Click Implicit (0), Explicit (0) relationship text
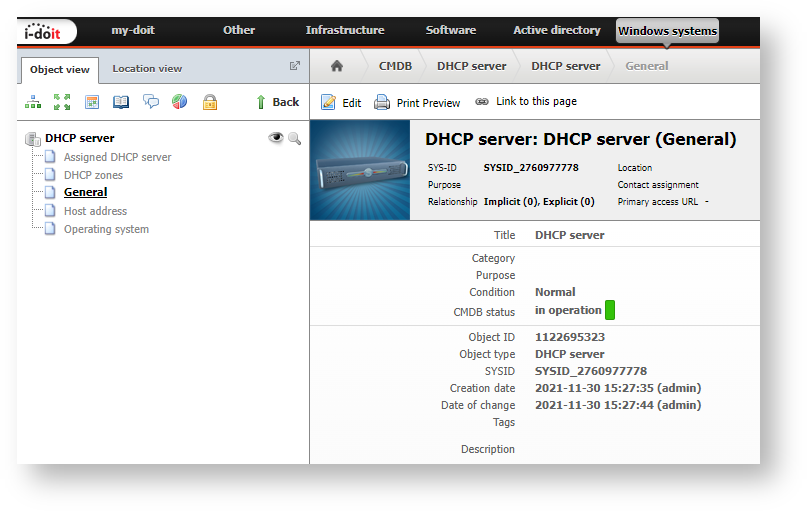The height and width of the screenshot is (512, 808). click(x=539, y=201)
